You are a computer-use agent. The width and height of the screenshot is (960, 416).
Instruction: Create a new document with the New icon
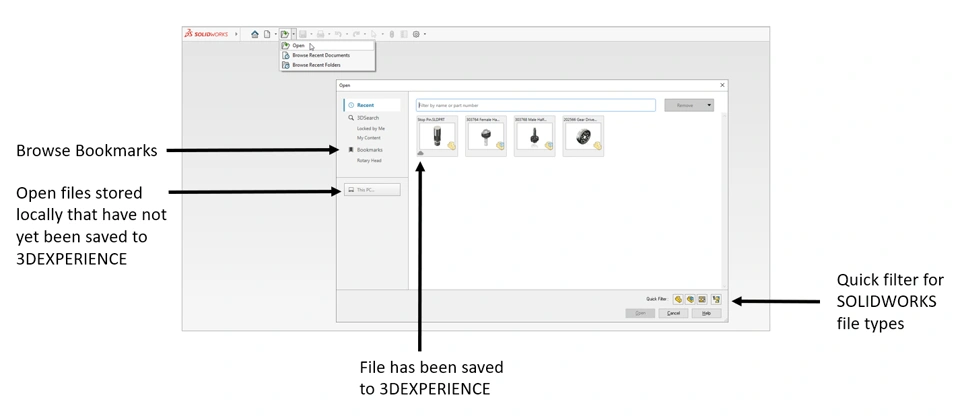[x=267, y=34]
